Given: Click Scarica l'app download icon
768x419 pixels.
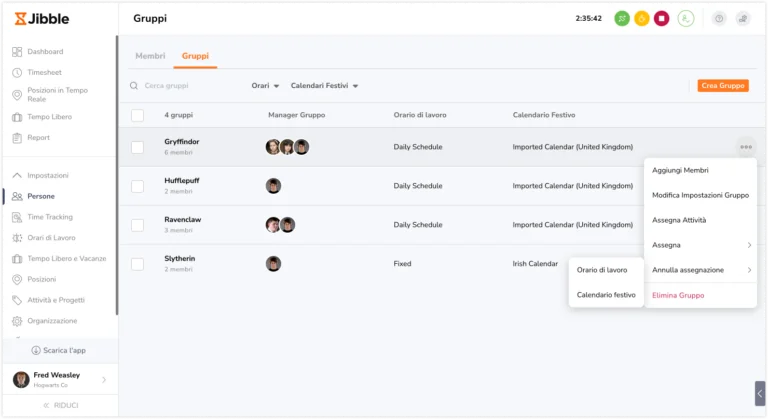Looking at the screenshot, I should tap(36, 350).
